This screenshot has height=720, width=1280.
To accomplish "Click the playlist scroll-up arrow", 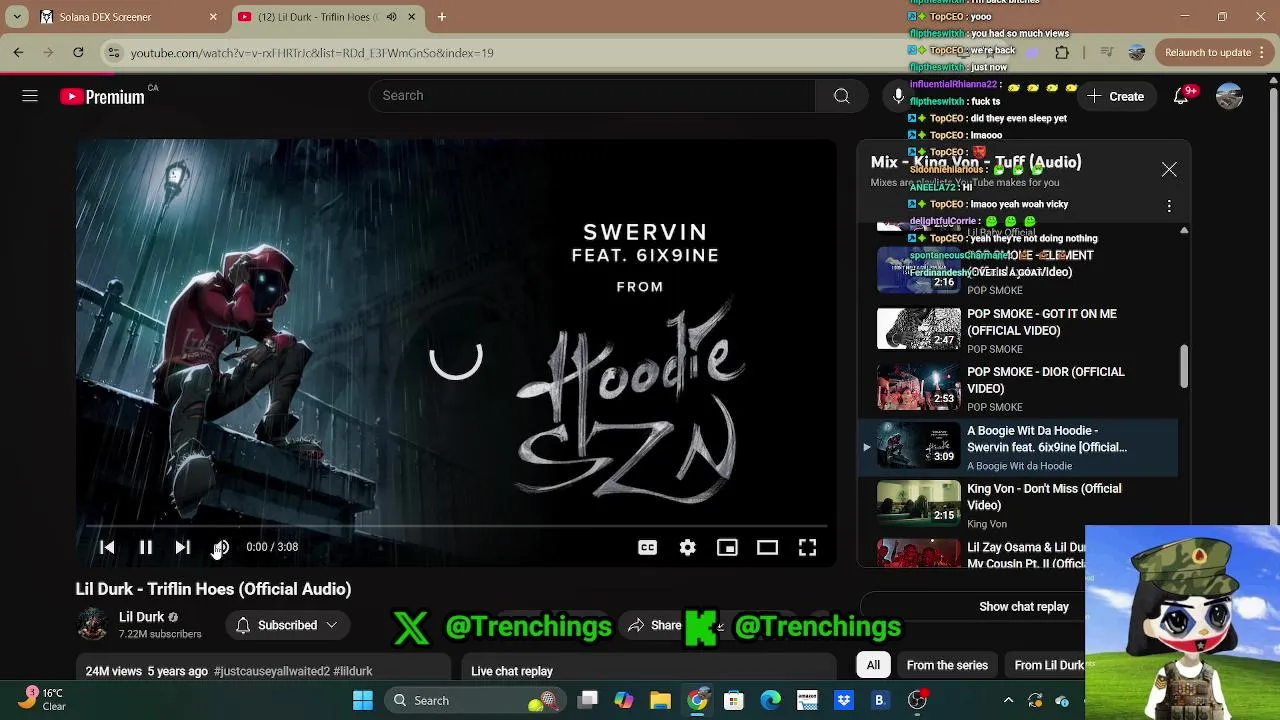I will pos(1184,230).
